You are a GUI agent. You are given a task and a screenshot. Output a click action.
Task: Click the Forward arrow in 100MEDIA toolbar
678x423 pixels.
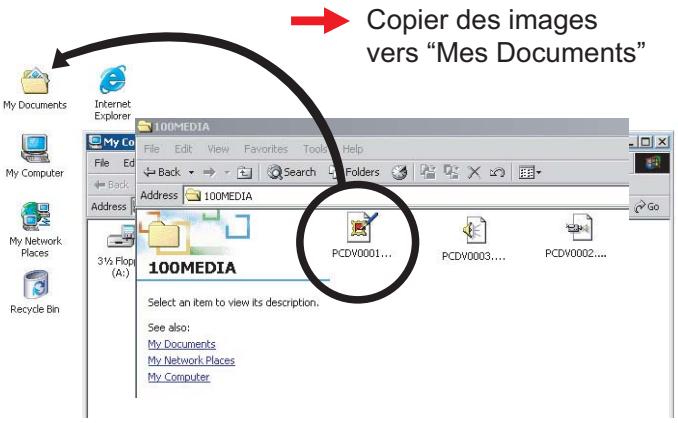209,173
